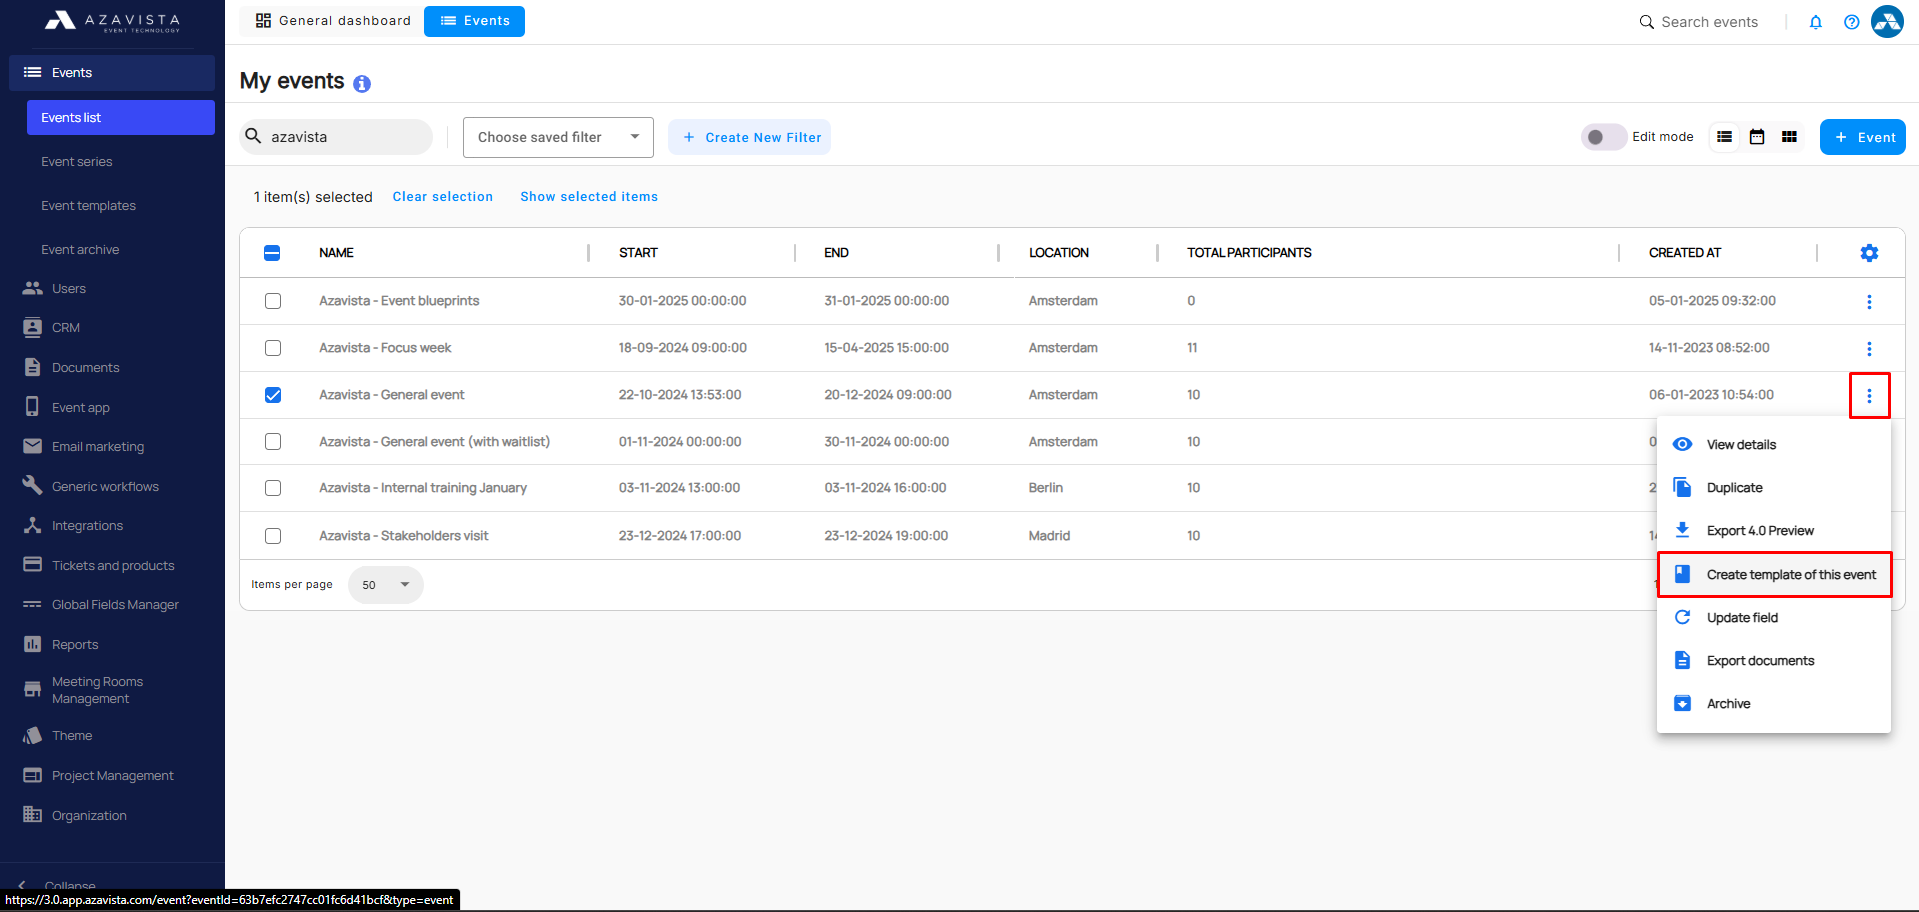Uncheck the Azavista - General event checkbox

[x=273, y=395]
